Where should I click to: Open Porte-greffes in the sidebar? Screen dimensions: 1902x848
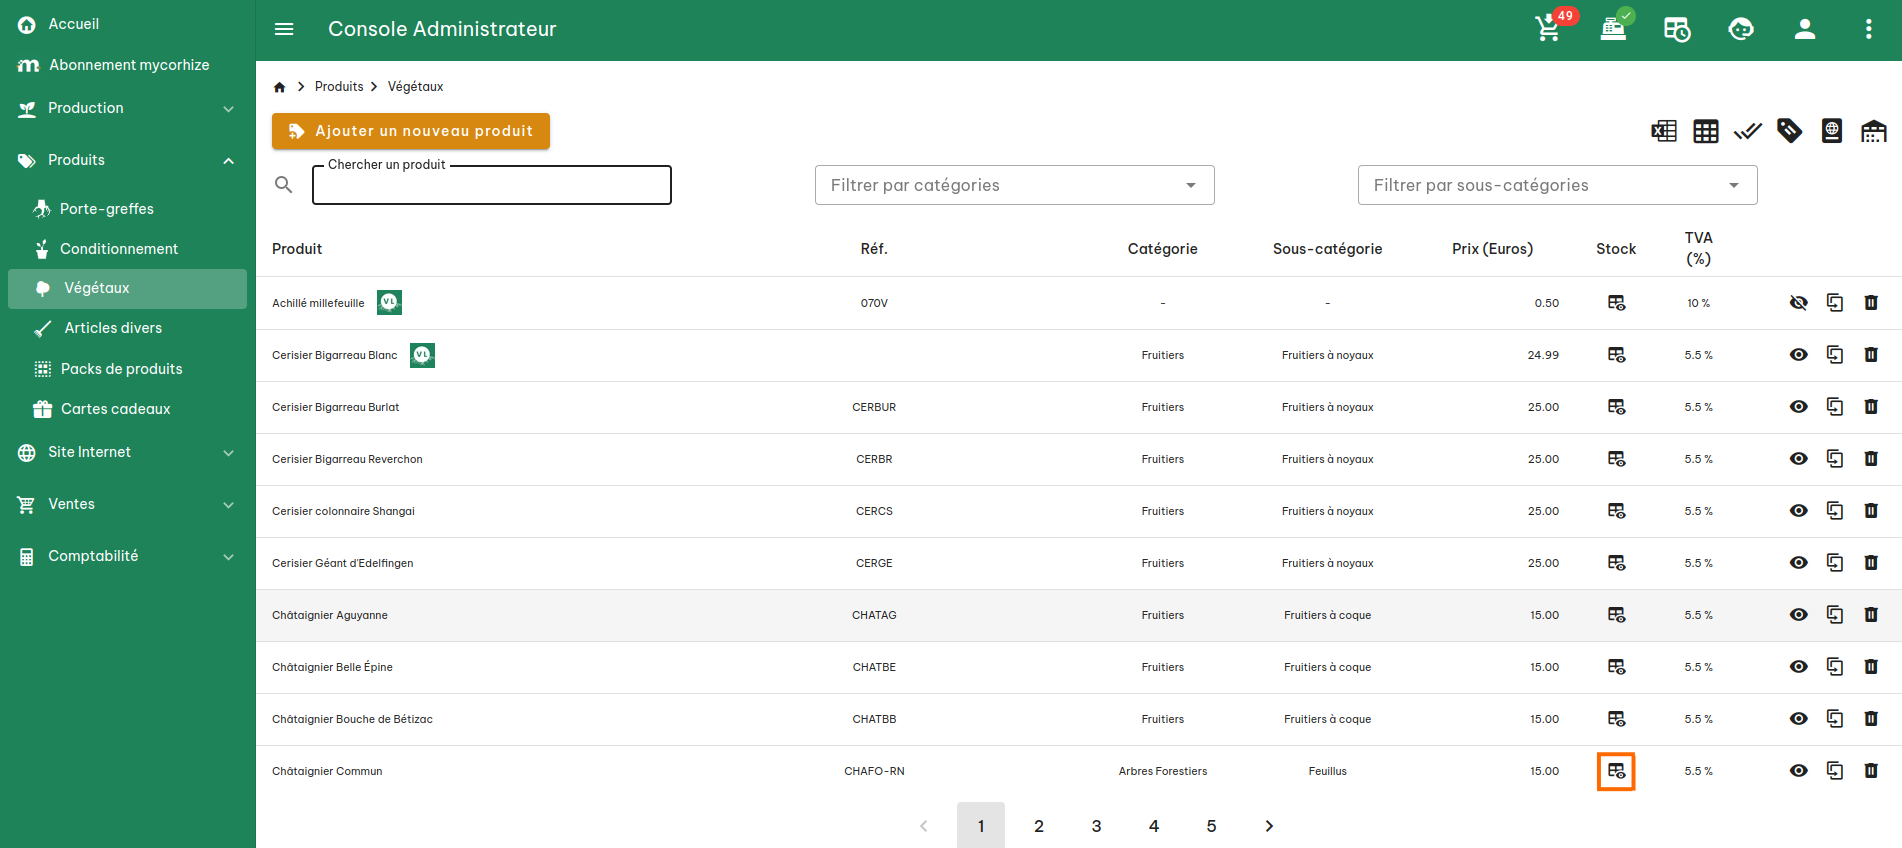107,209
